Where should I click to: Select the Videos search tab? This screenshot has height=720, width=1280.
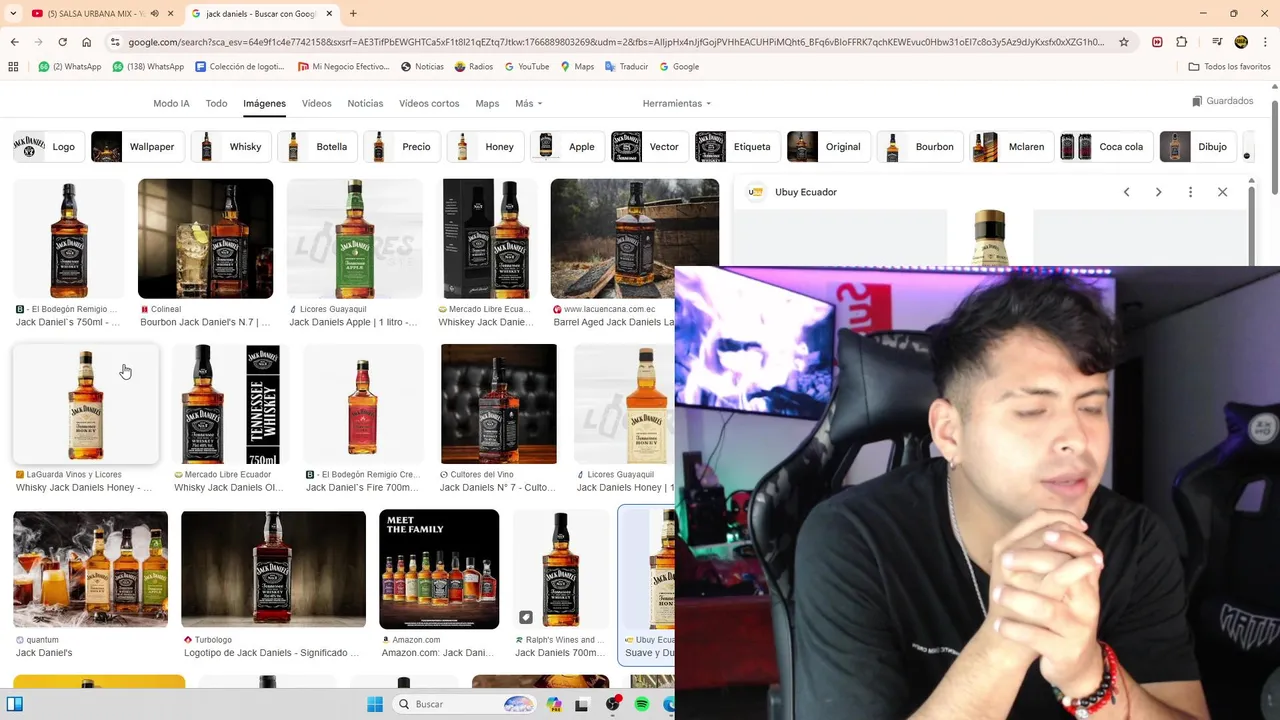tap(316, 103)
